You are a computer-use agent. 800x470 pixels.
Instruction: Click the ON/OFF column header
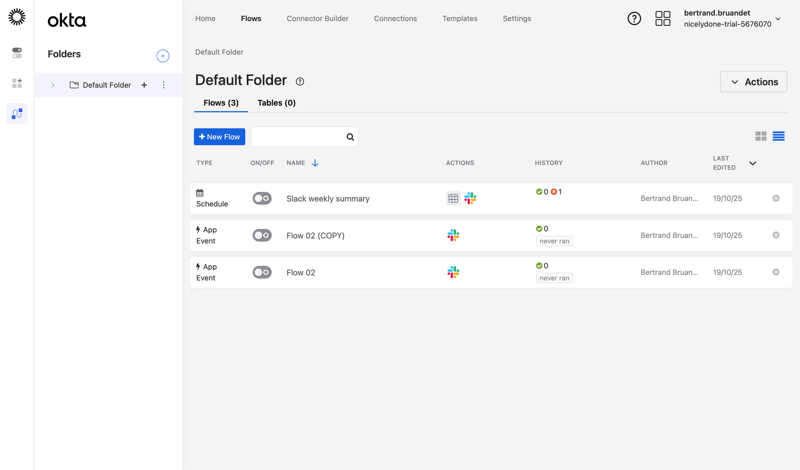tap(262, 163)
